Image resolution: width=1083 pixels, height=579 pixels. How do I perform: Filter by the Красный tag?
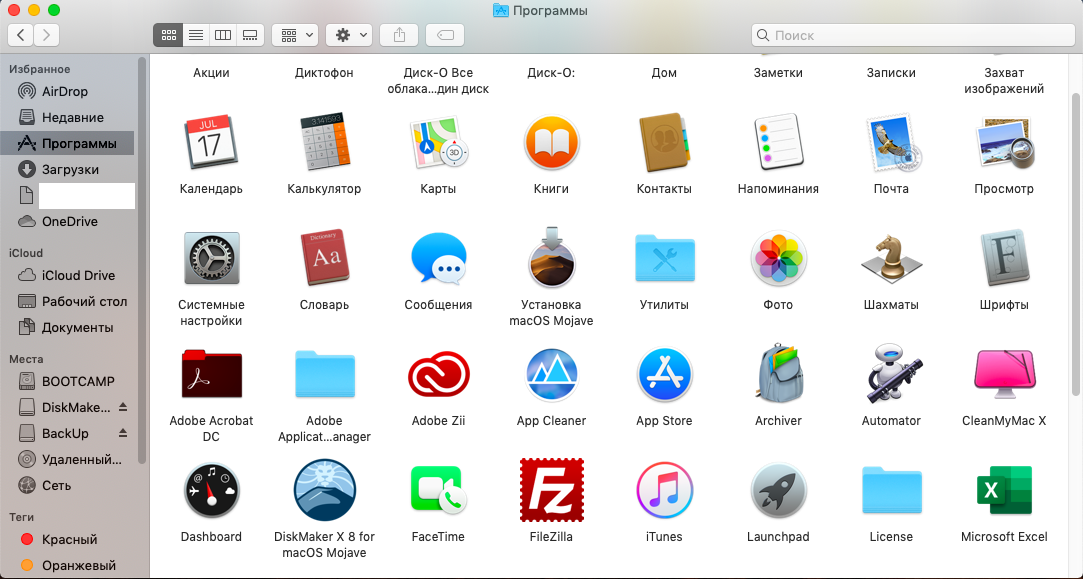68,540
